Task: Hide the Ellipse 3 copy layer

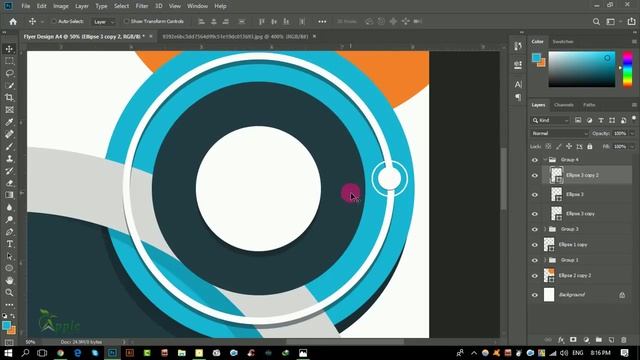Action: tap(535, 214)
